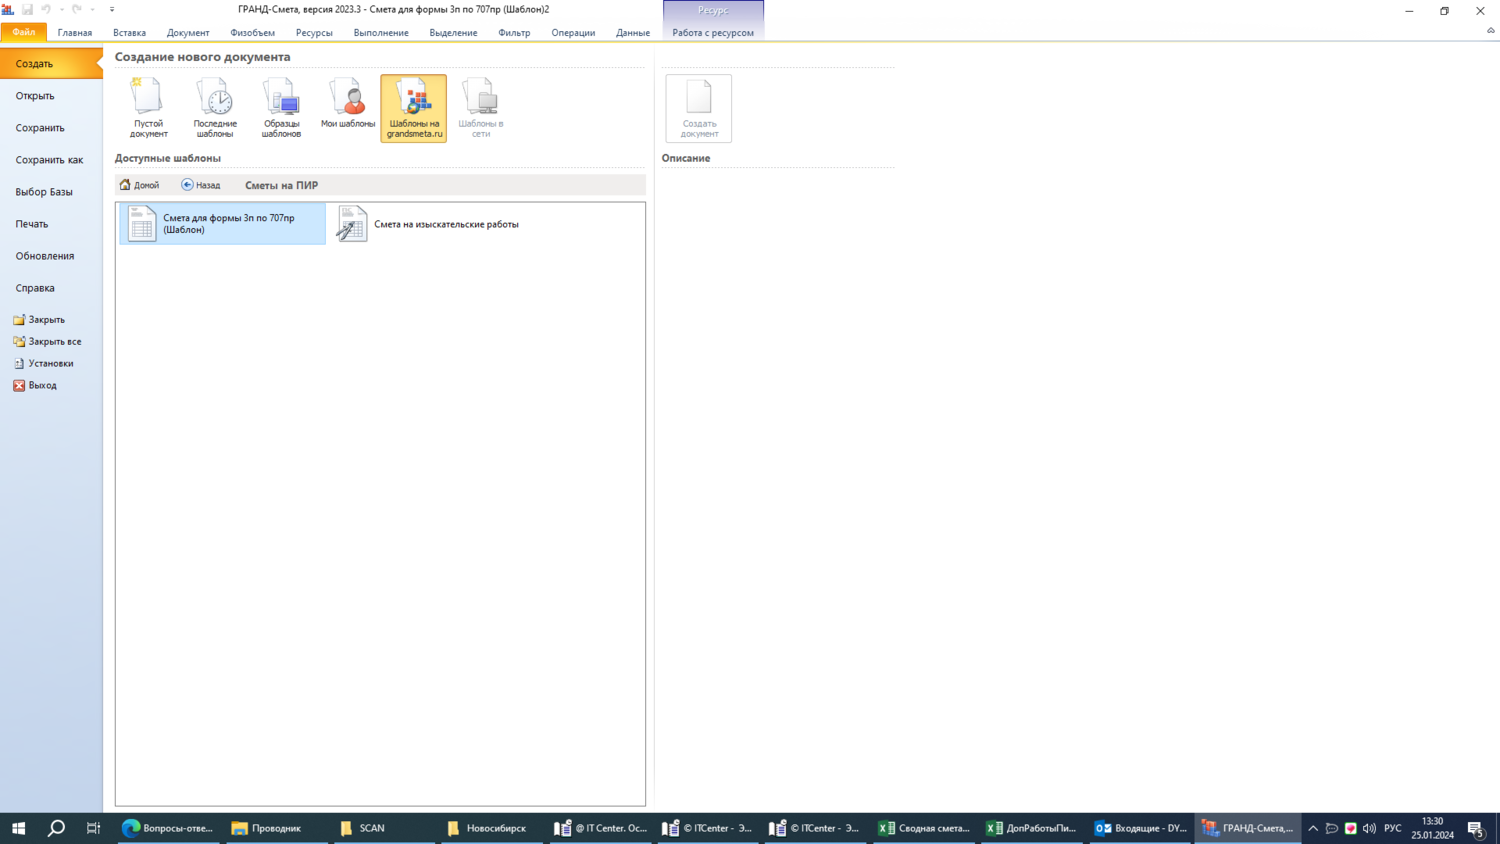This screenshot has width=1500, height=844.
Task: Choose Сохранить in the file menu
Action: tap(51, 128)
